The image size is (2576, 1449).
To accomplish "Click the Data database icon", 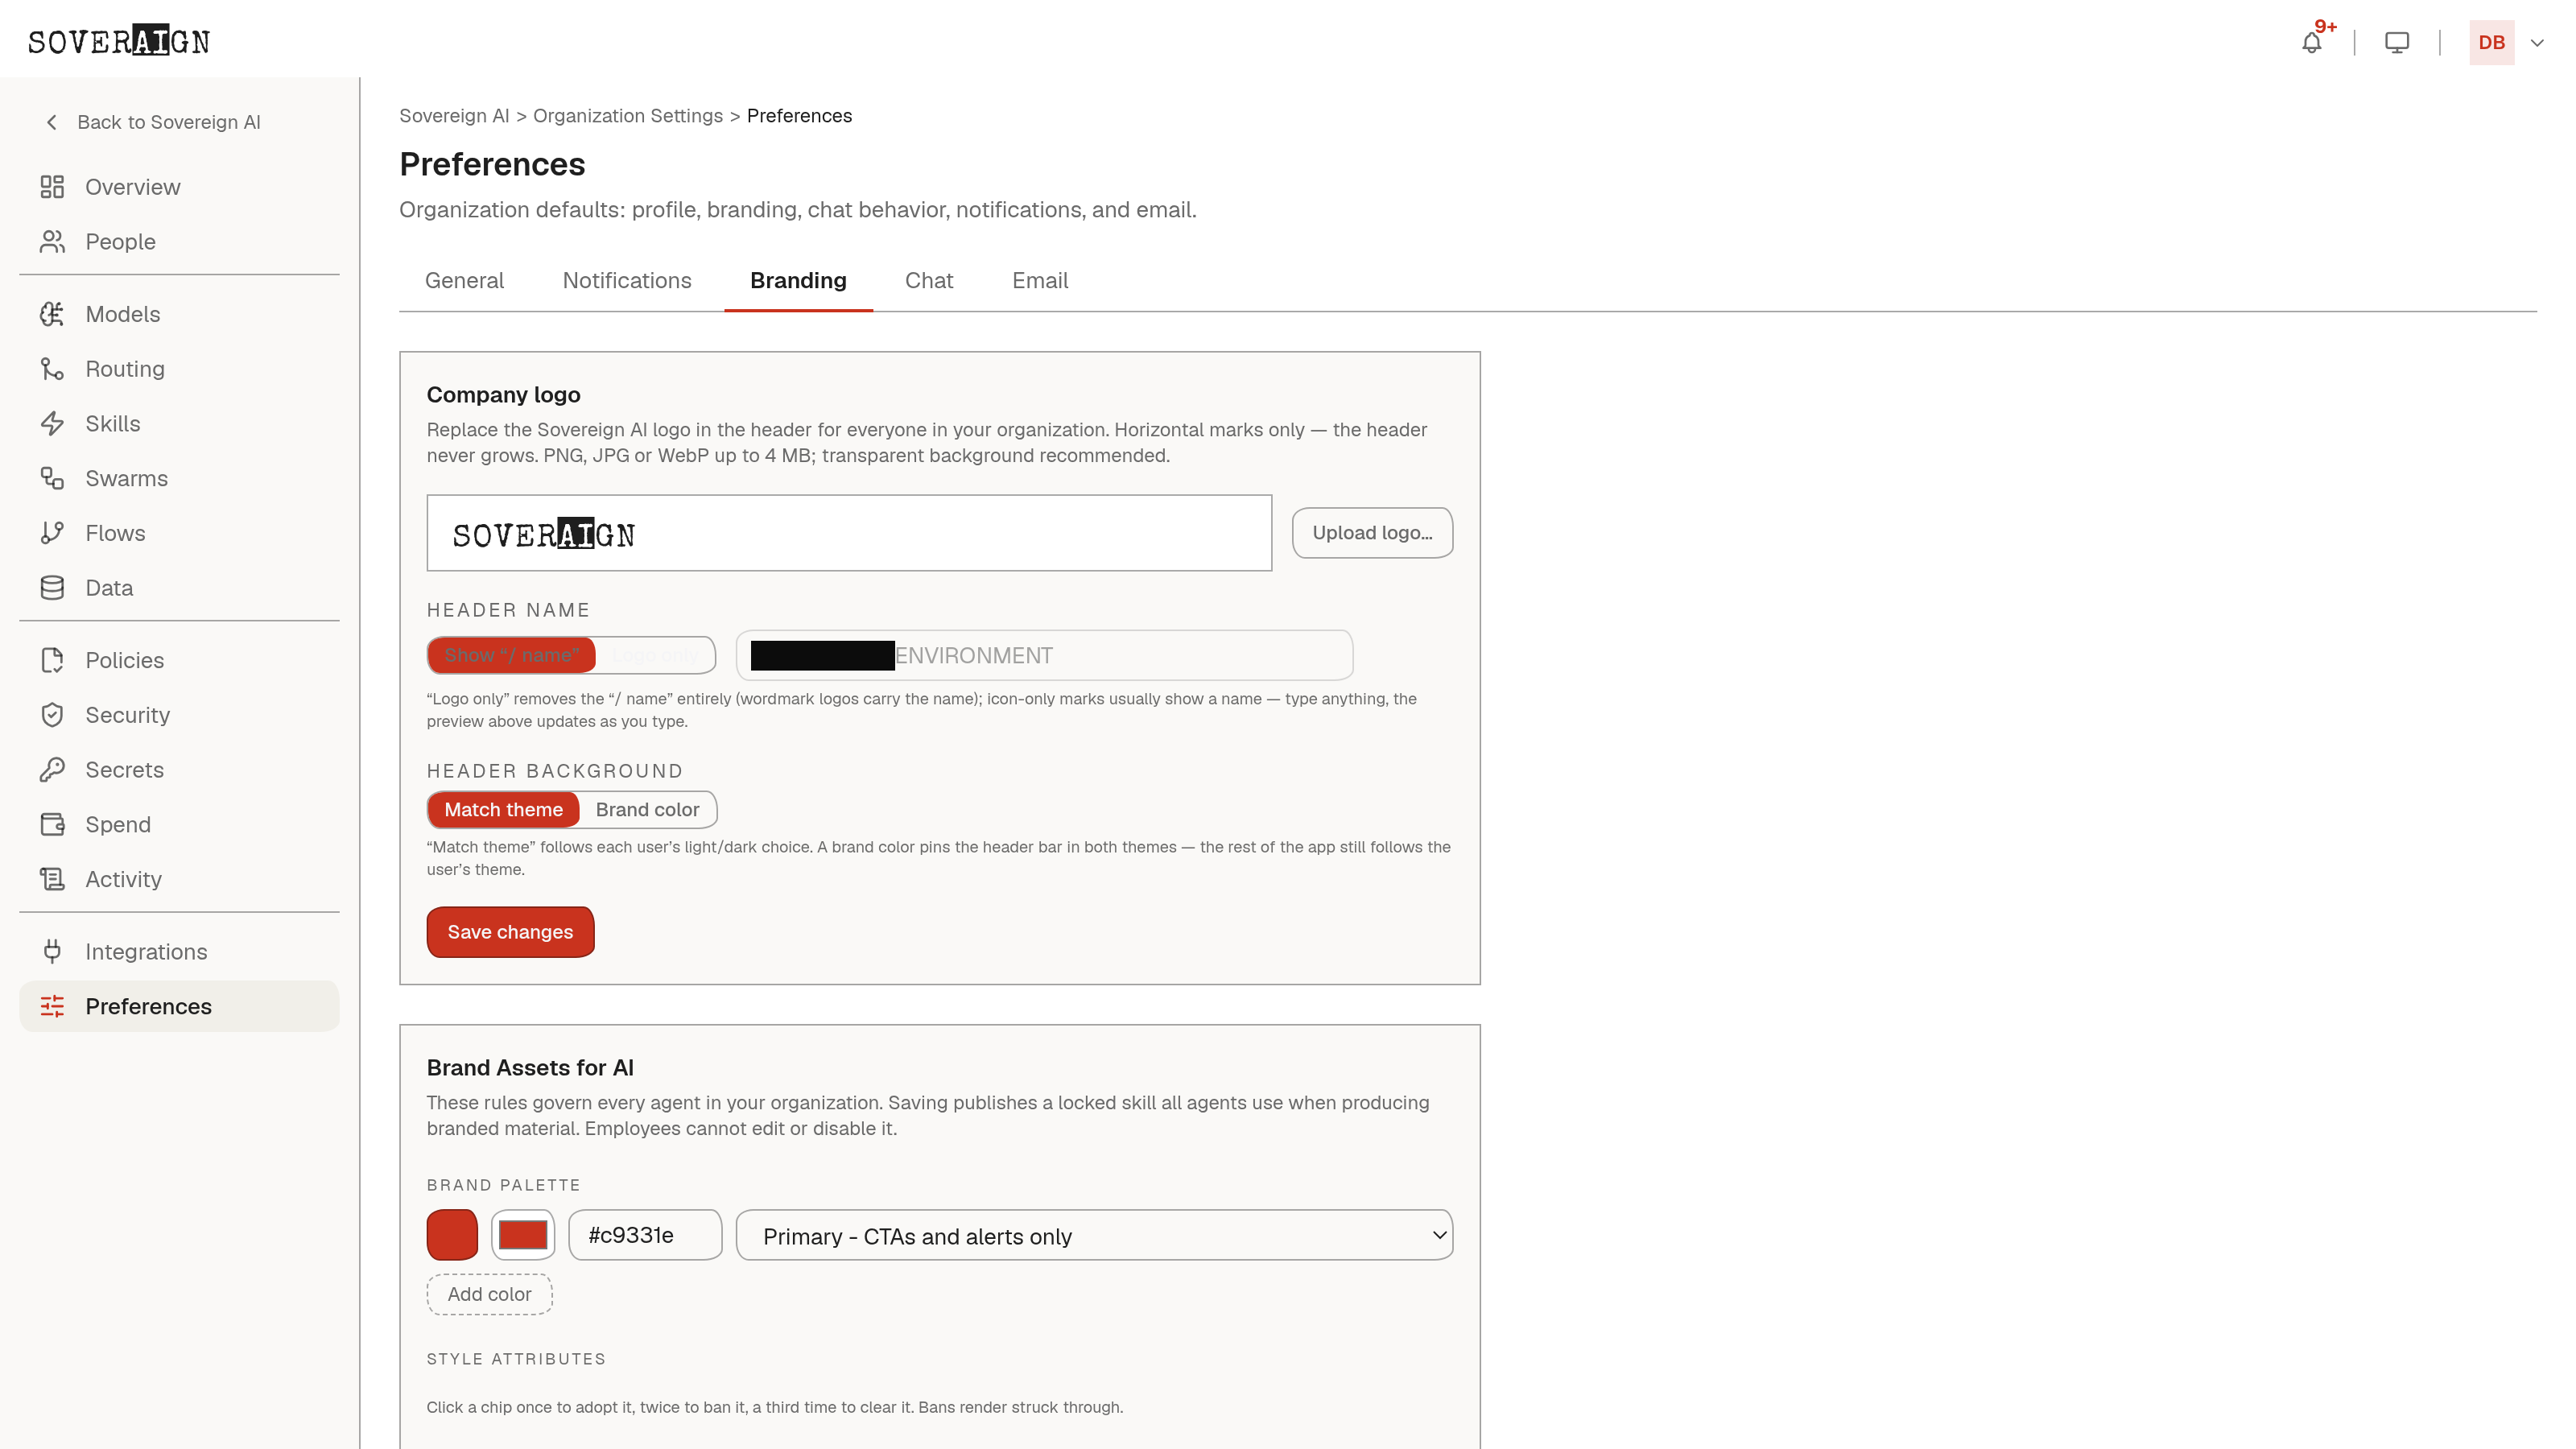I will [52, 588].
